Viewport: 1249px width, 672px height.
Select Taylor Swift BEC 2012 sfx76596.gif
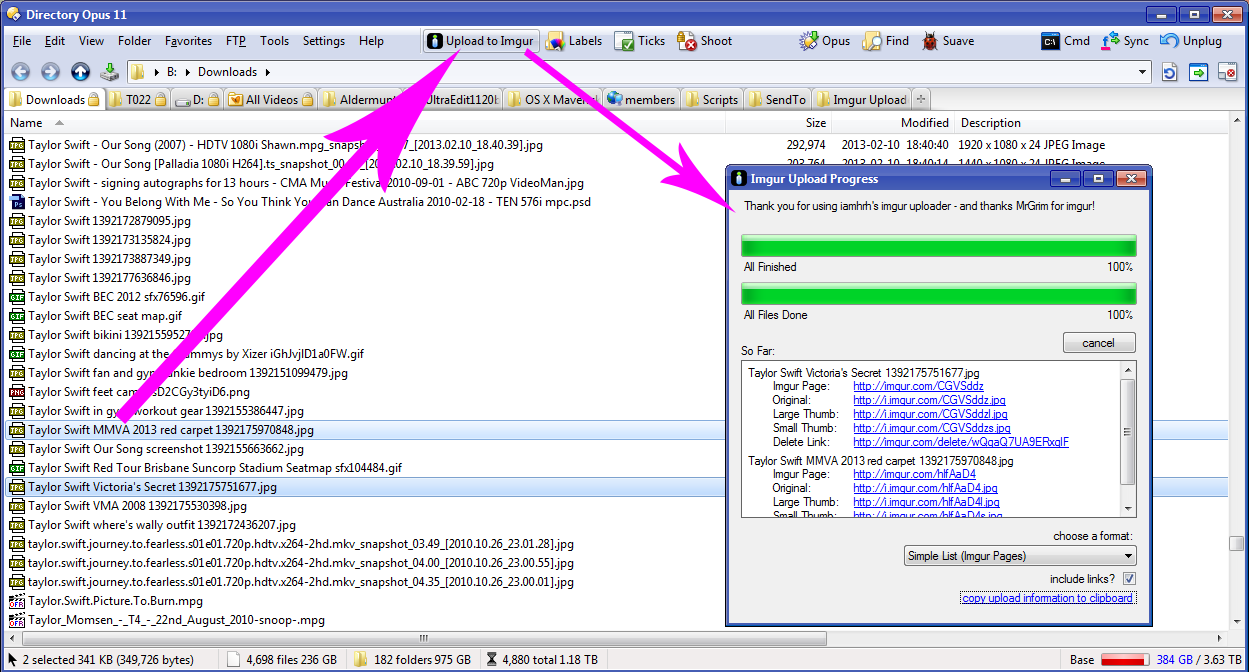(x=116, y=297)
